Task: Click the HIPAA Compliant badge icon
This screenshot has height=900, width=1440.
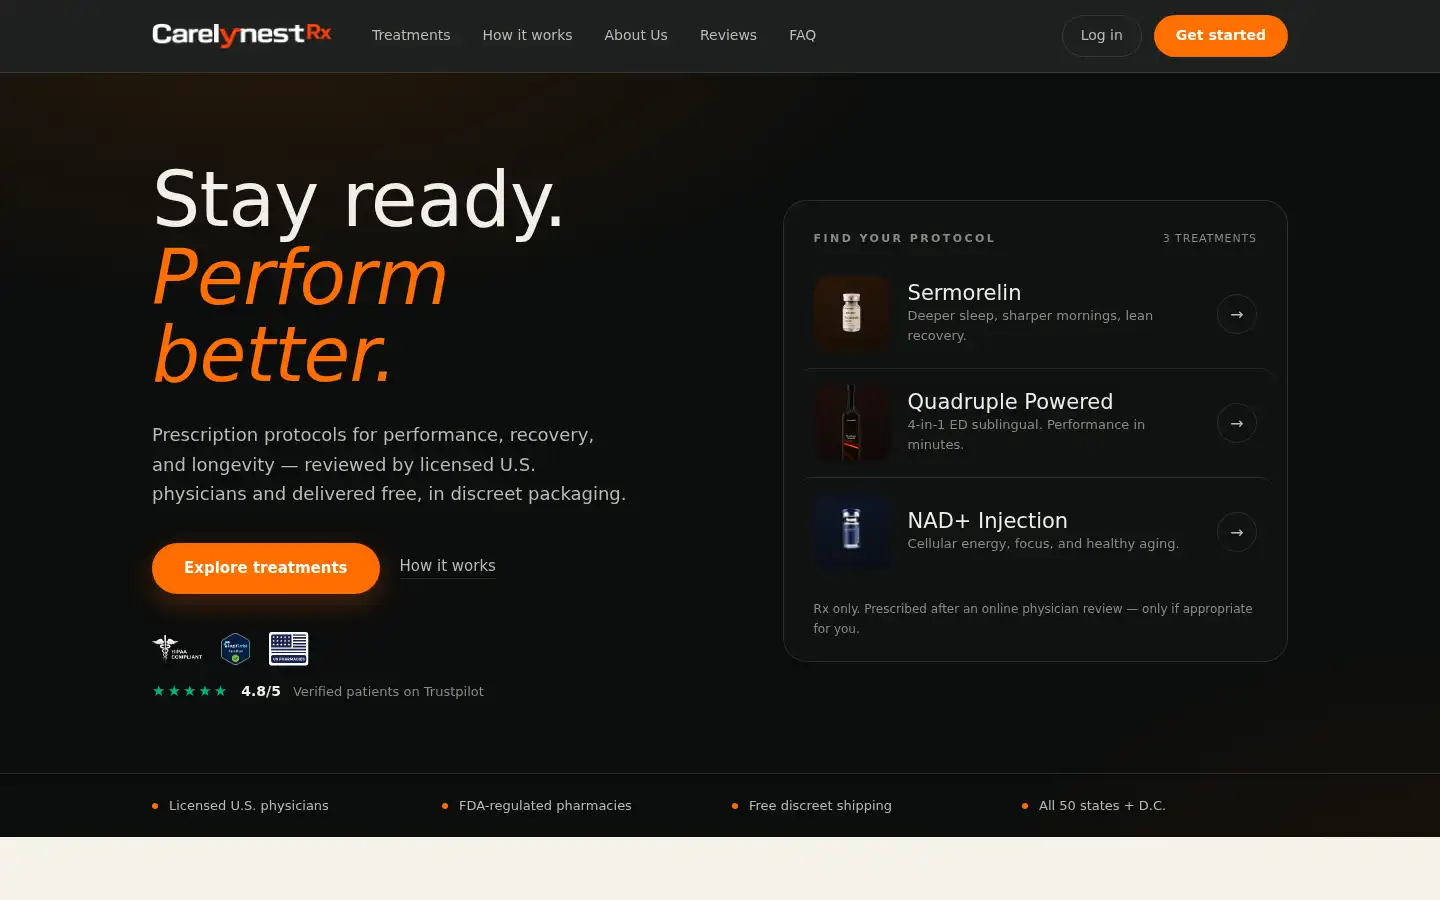Action: click(177, 649)
